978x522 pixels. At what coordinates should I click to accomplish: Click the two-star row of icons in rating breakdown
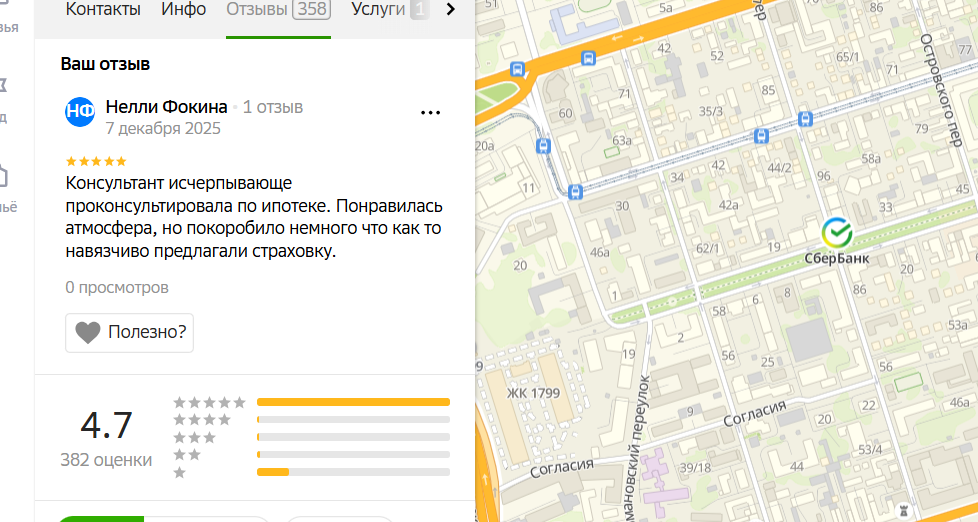pos(187,455)
